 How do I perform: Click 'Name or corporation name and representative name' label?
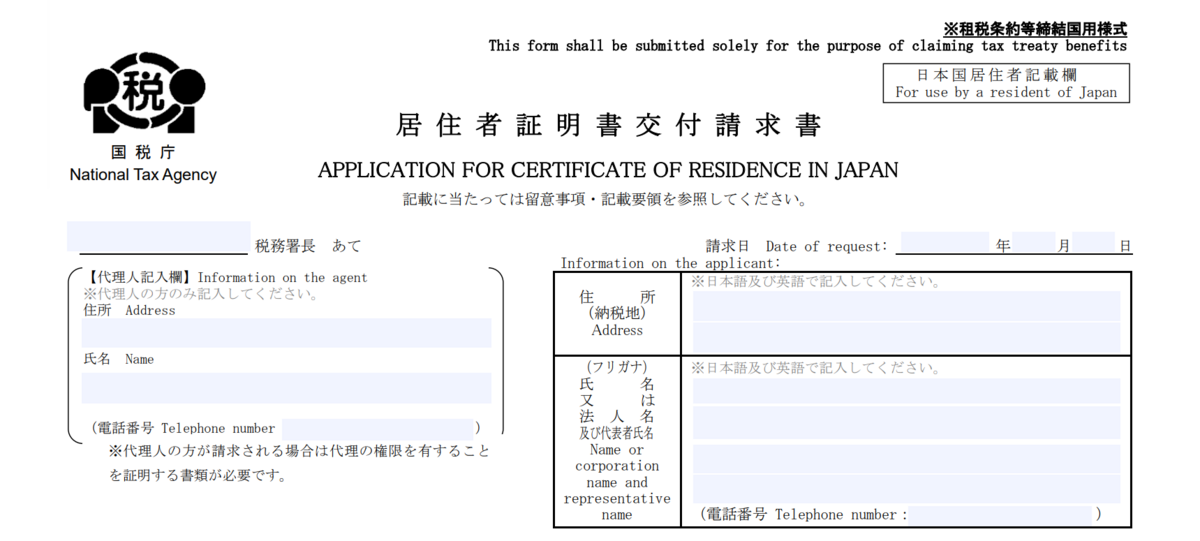tap(617, 482)
